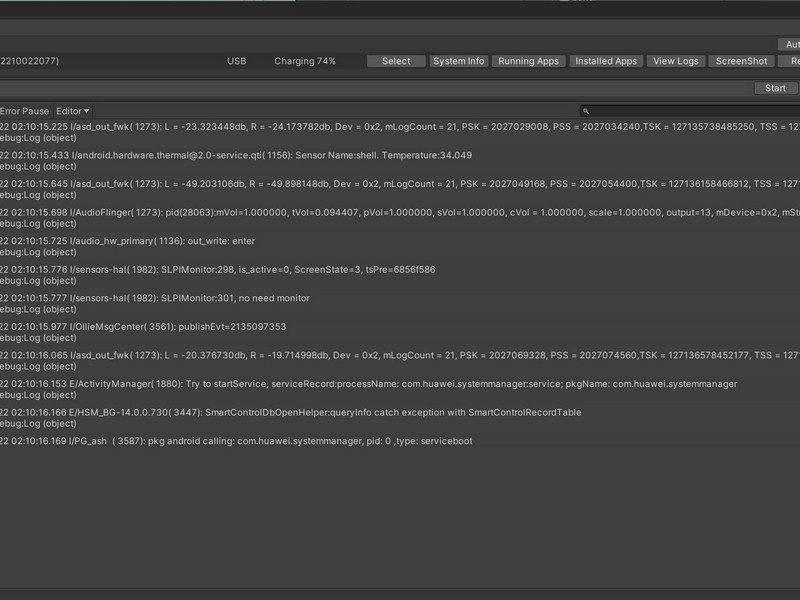Select the audio_hw_primary out_write: enter log
Screen dimensions: 800x600
tap(400, 246)
